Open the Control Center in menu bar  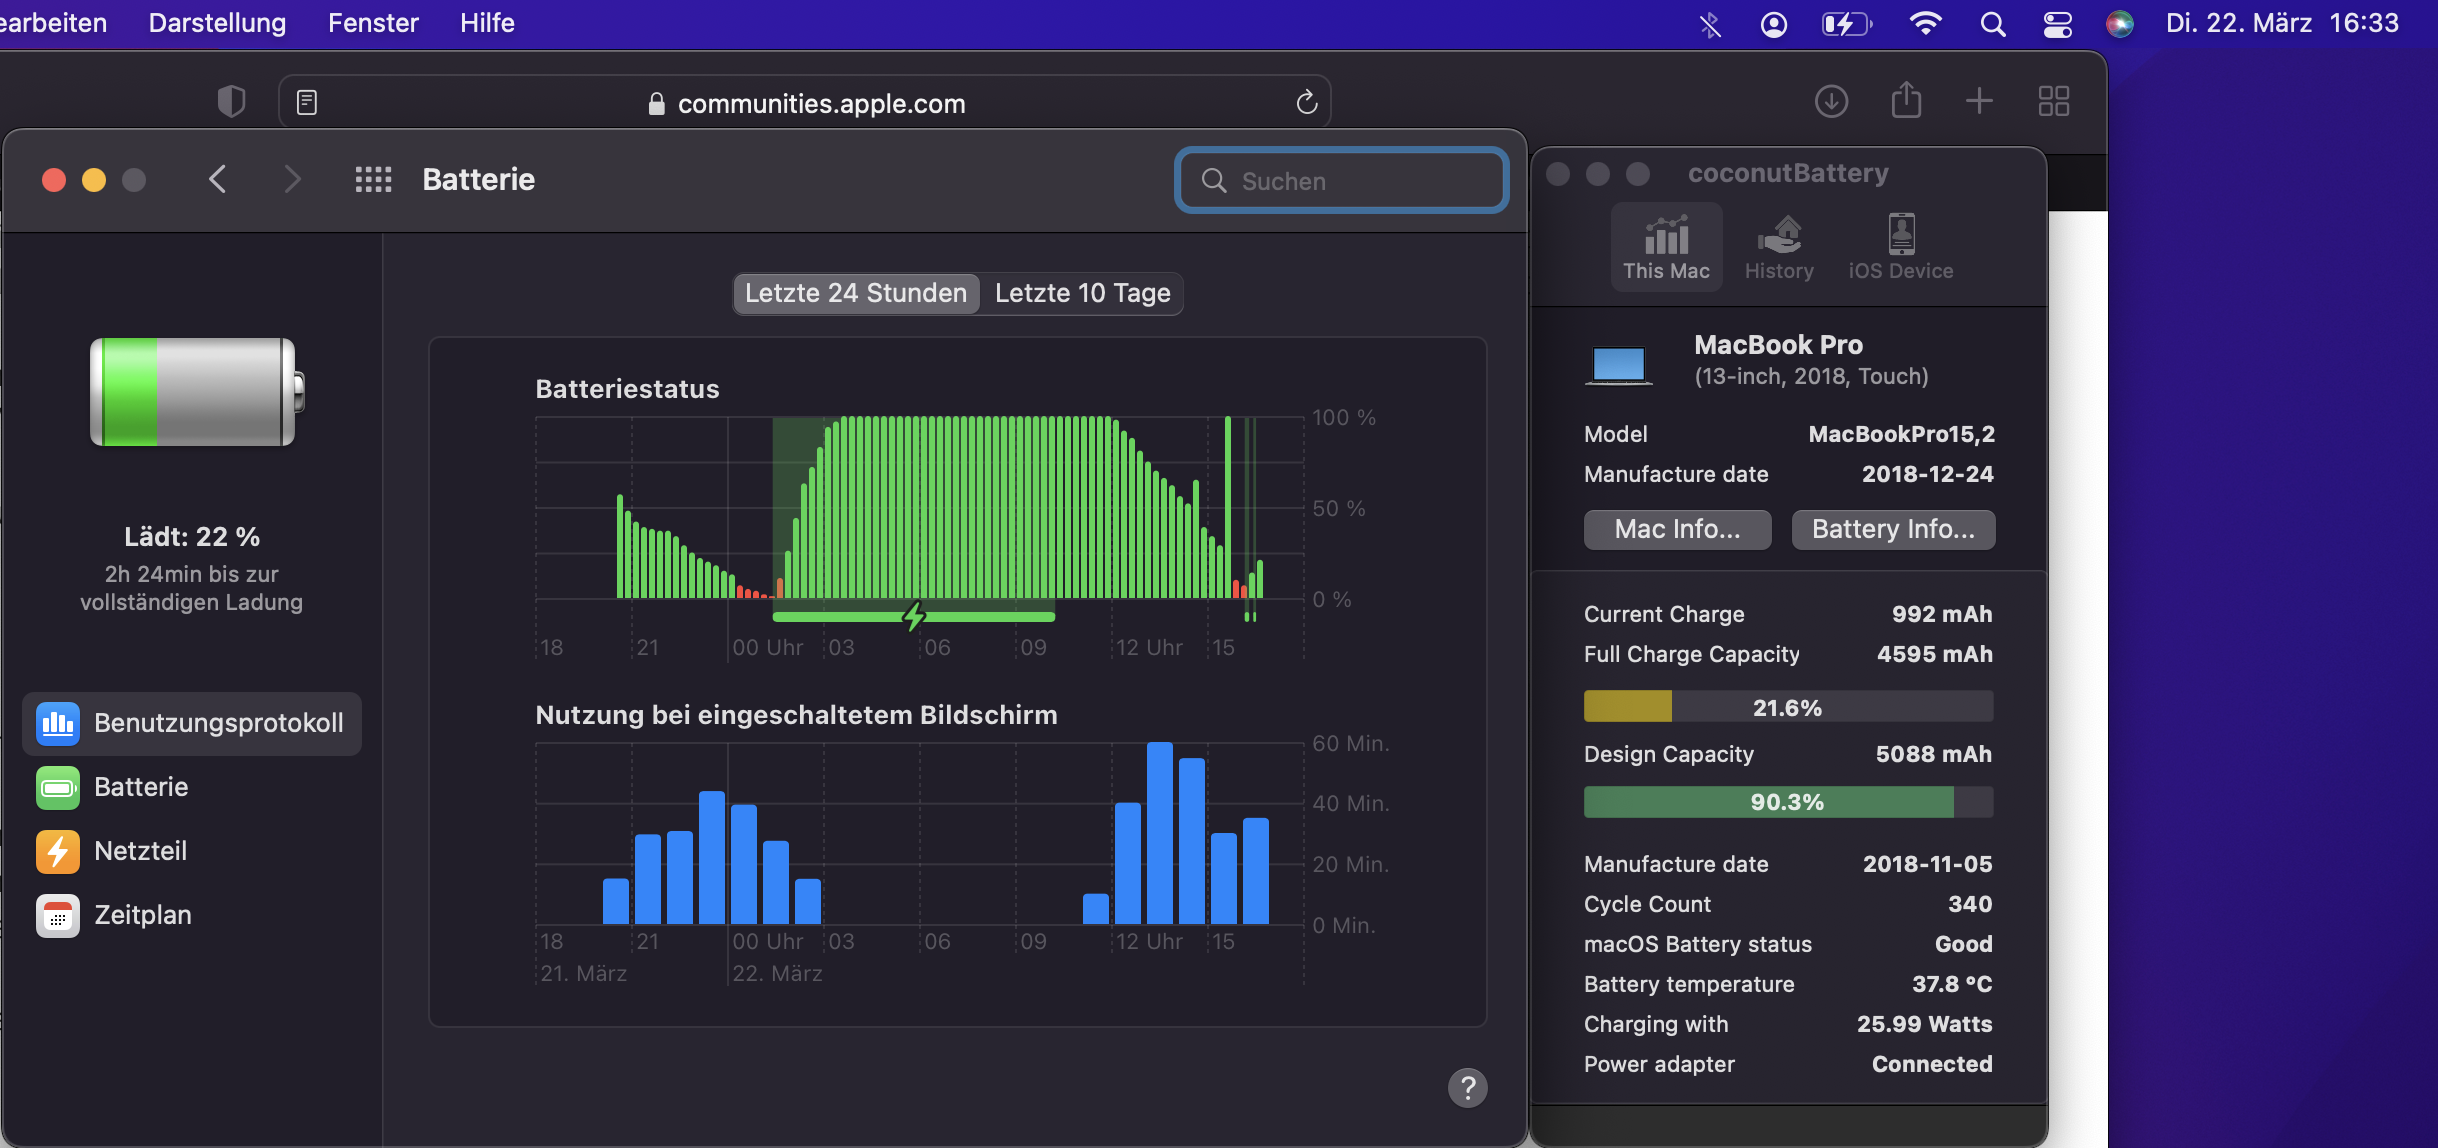[2057, 23]
